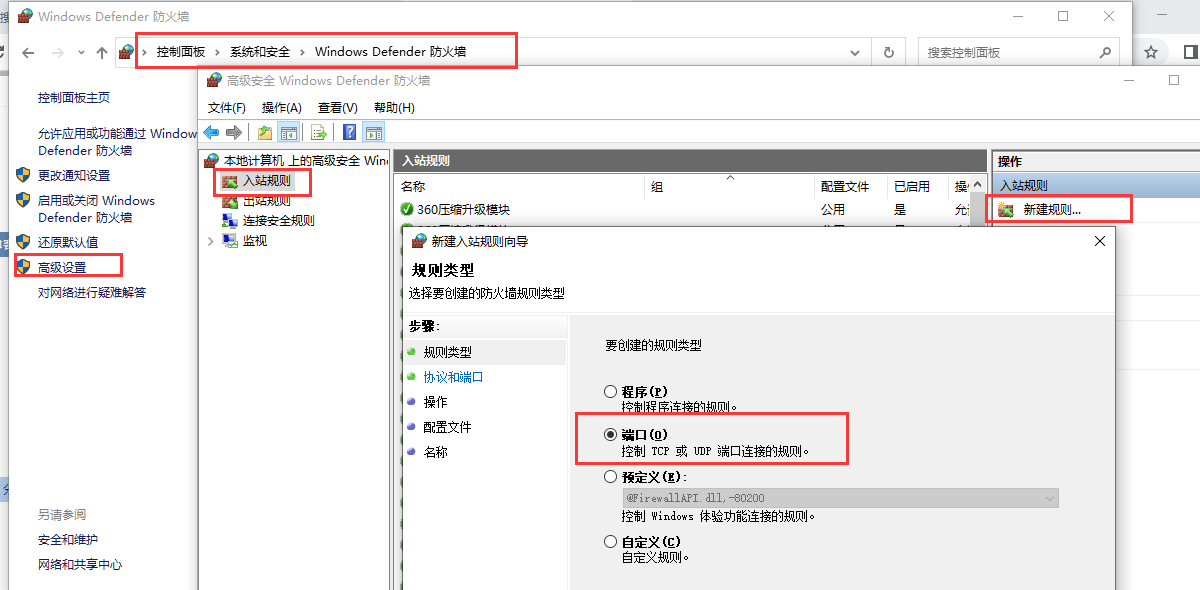Select the 程序(P) radio button
Image resolution: width=1200 pixels, height=590 pixels.
coord(610,392)
